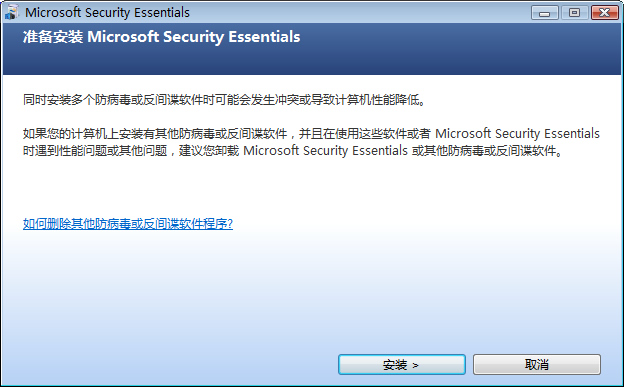Click the 安装 > install button

click(402, 364)
